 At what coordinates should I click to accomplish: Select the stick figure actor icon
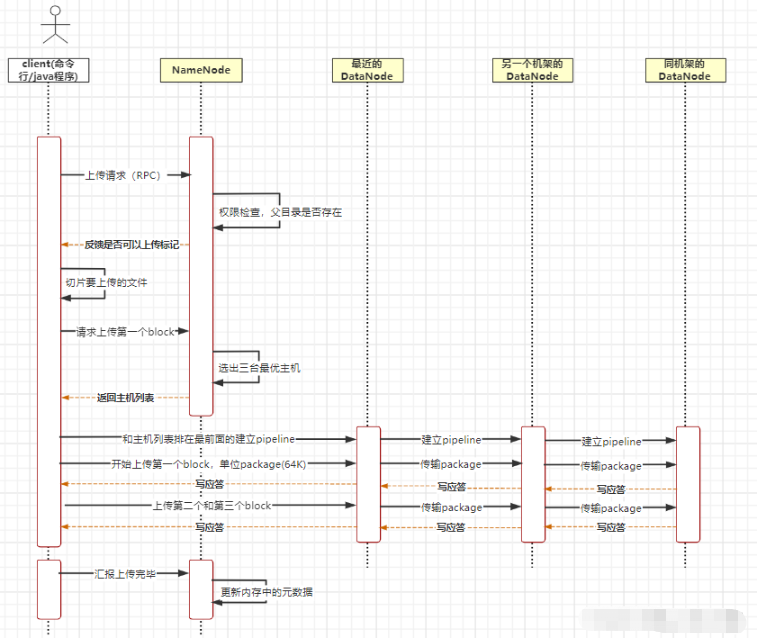(x=55, y=24)
